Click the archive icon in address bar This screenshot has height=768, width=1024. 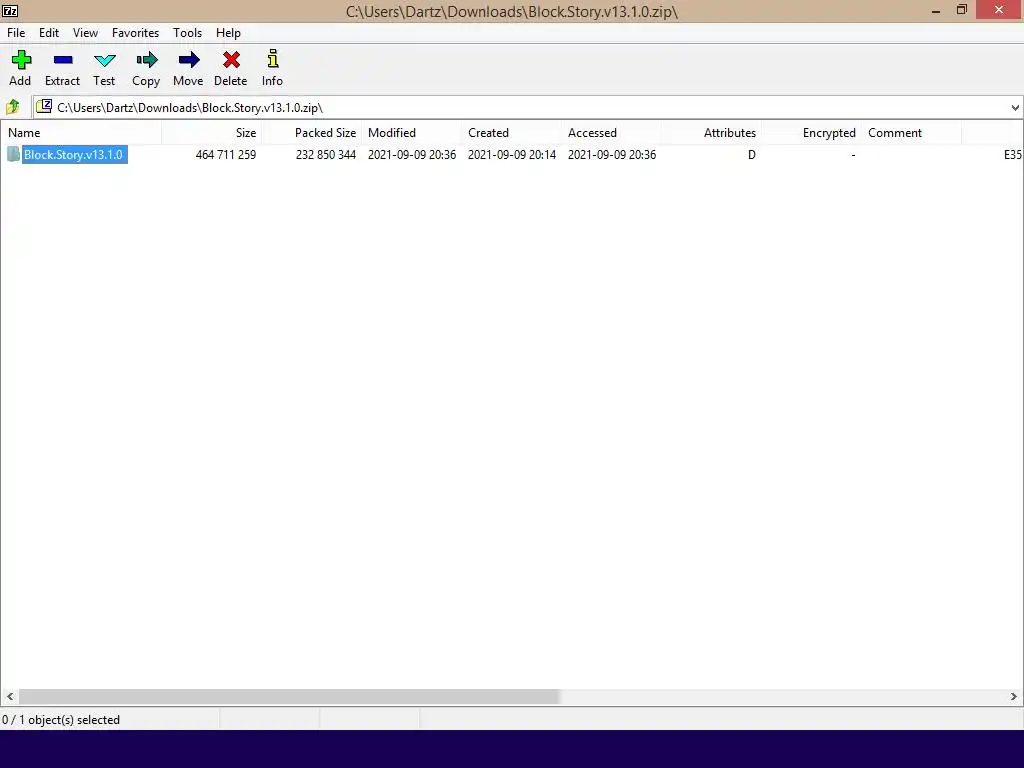coord(44,106)
